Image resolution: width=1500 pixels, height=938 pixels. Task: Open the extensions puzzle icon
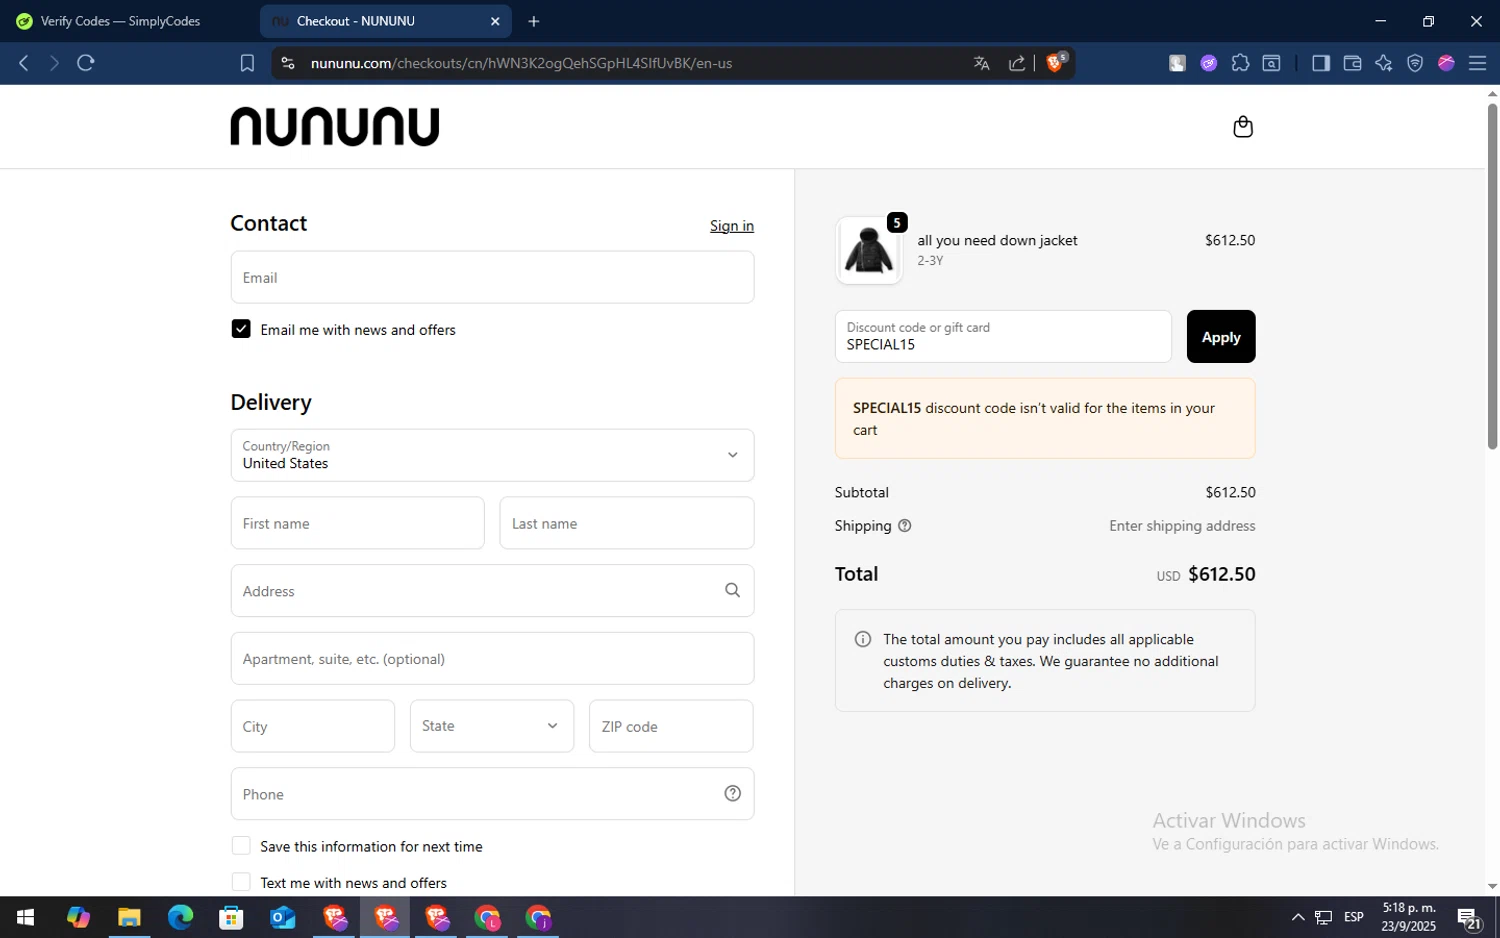coord(1240,63)
